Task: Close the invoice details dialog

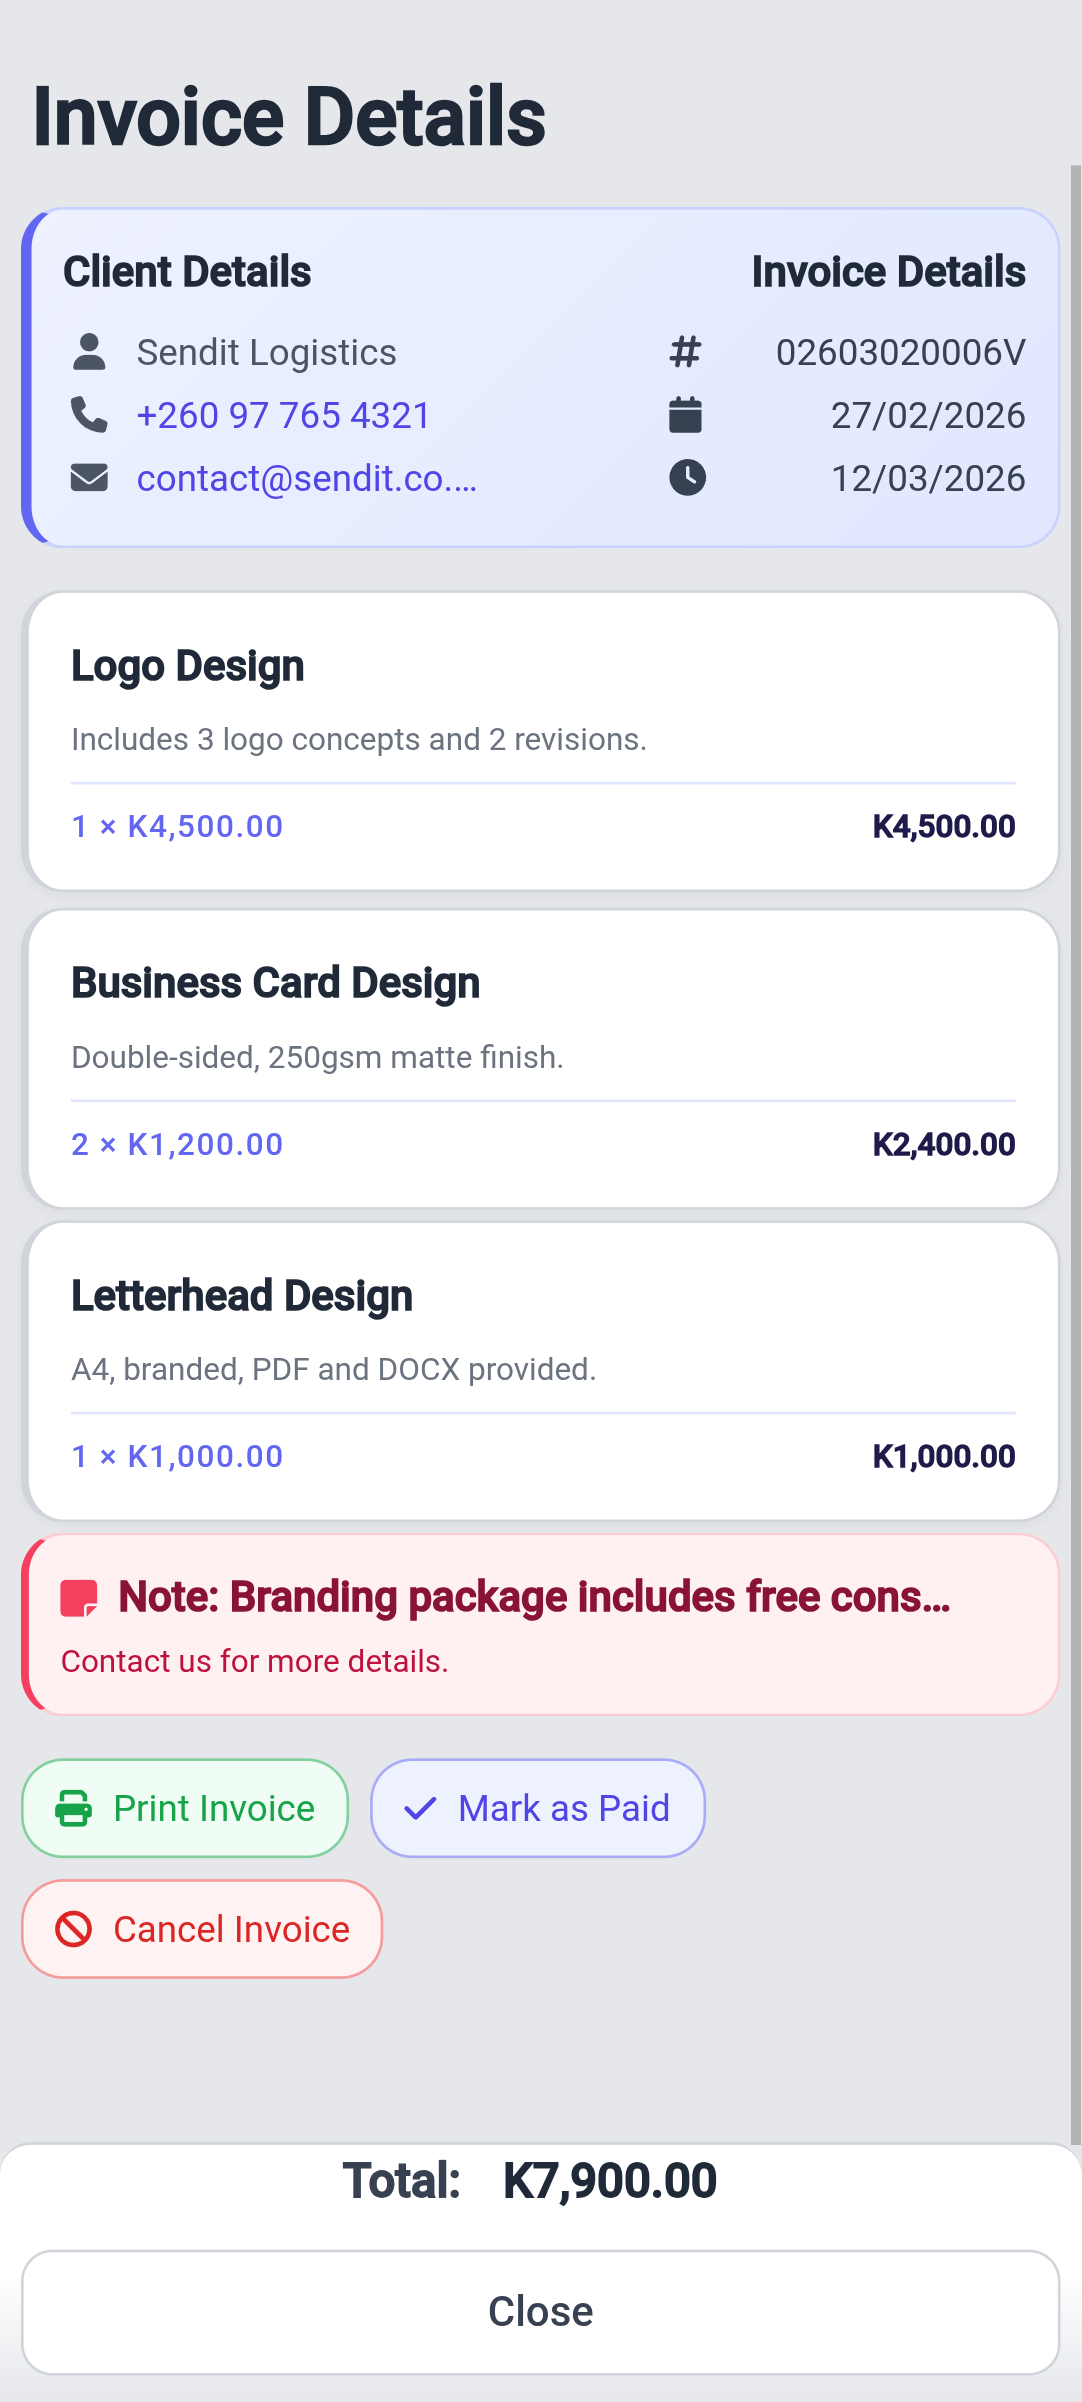Action: click(x=540, y=2312)
